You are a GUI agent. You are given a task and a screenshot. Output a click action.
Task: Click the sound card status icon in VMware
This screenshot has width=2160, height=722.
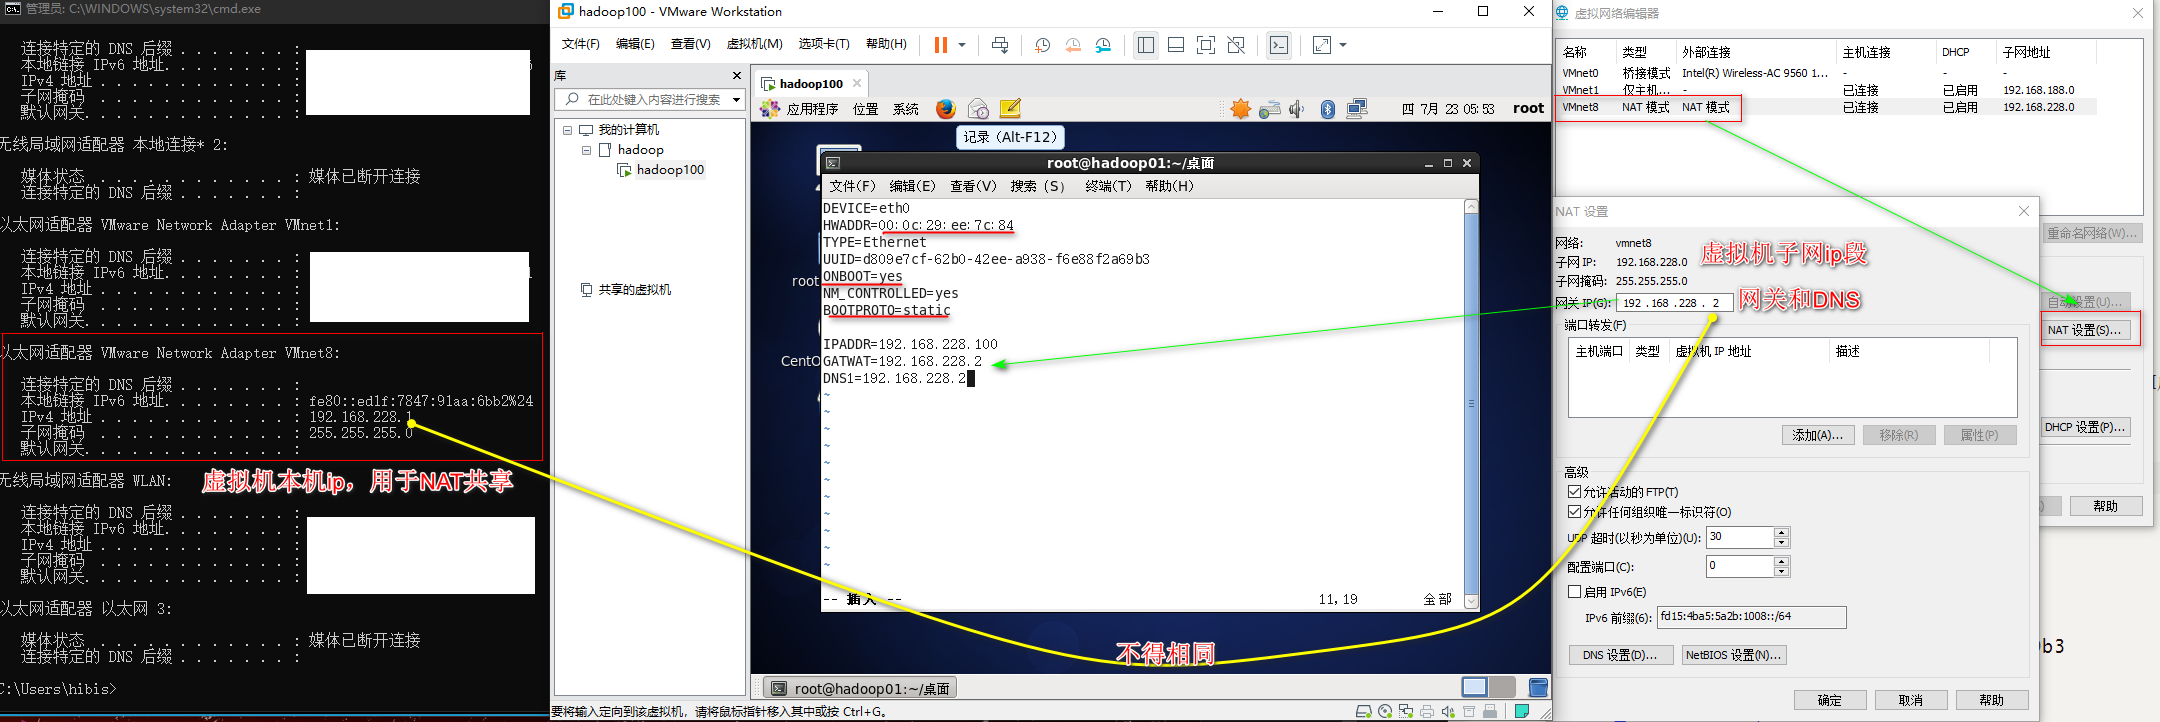(x=1448, y=712)
